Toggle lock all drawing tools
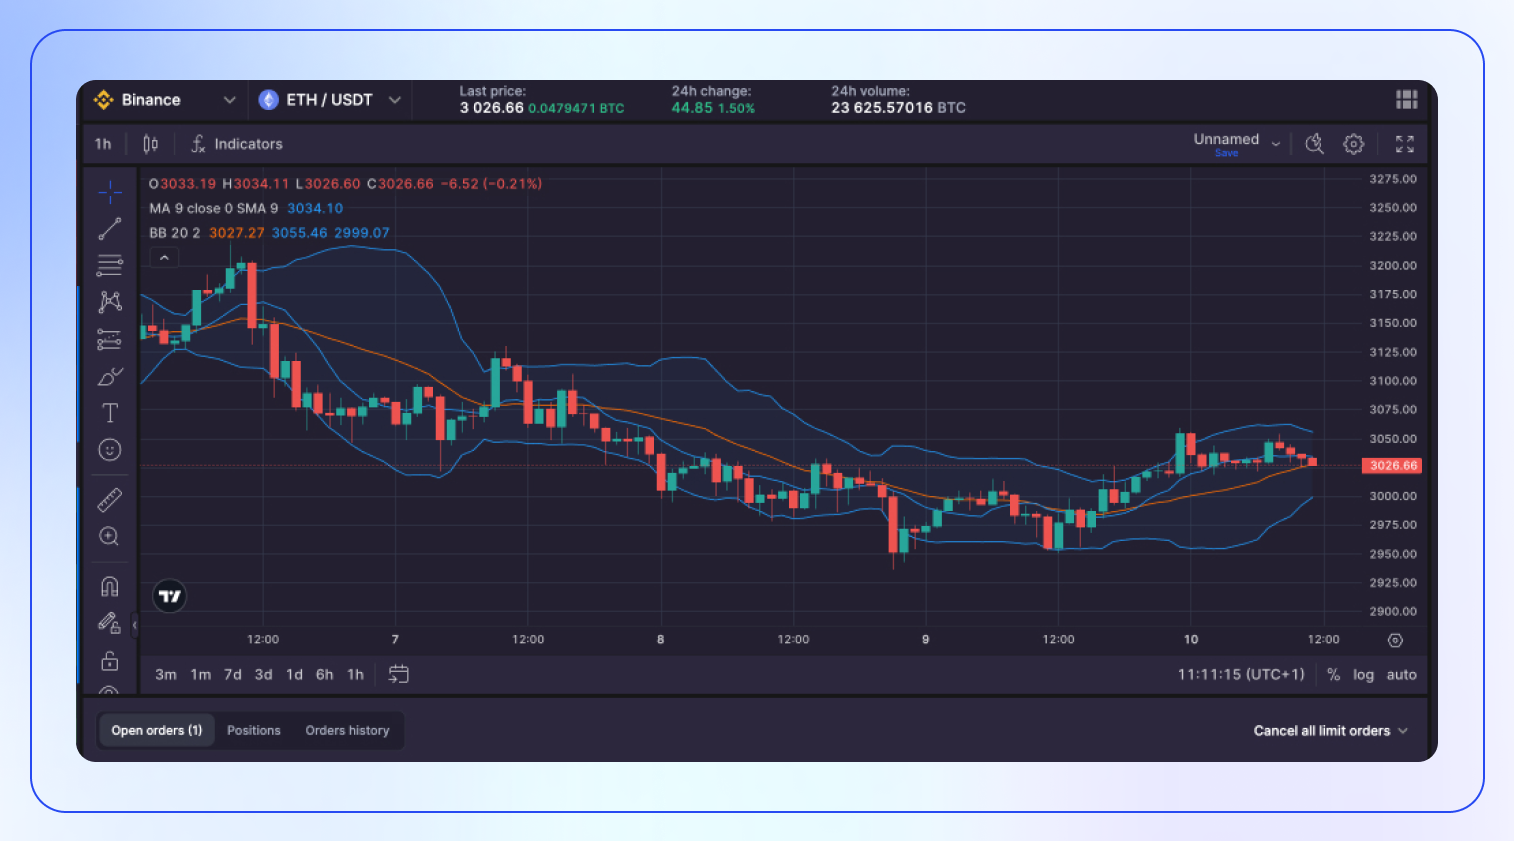The height and width of the screenshot is (841, 1514). [110, 661]
